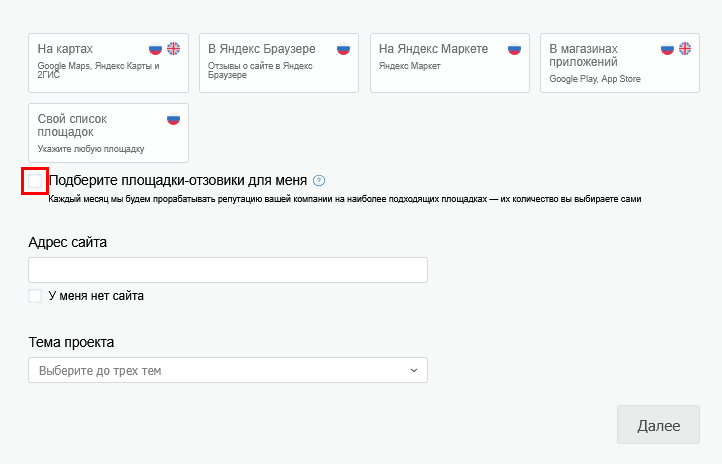Viewport: 722px width, 464px height.
Task: Open help icon next to "Подберите площадки-отзовики"
Action: pyautogui.click(x=319, y=180)
